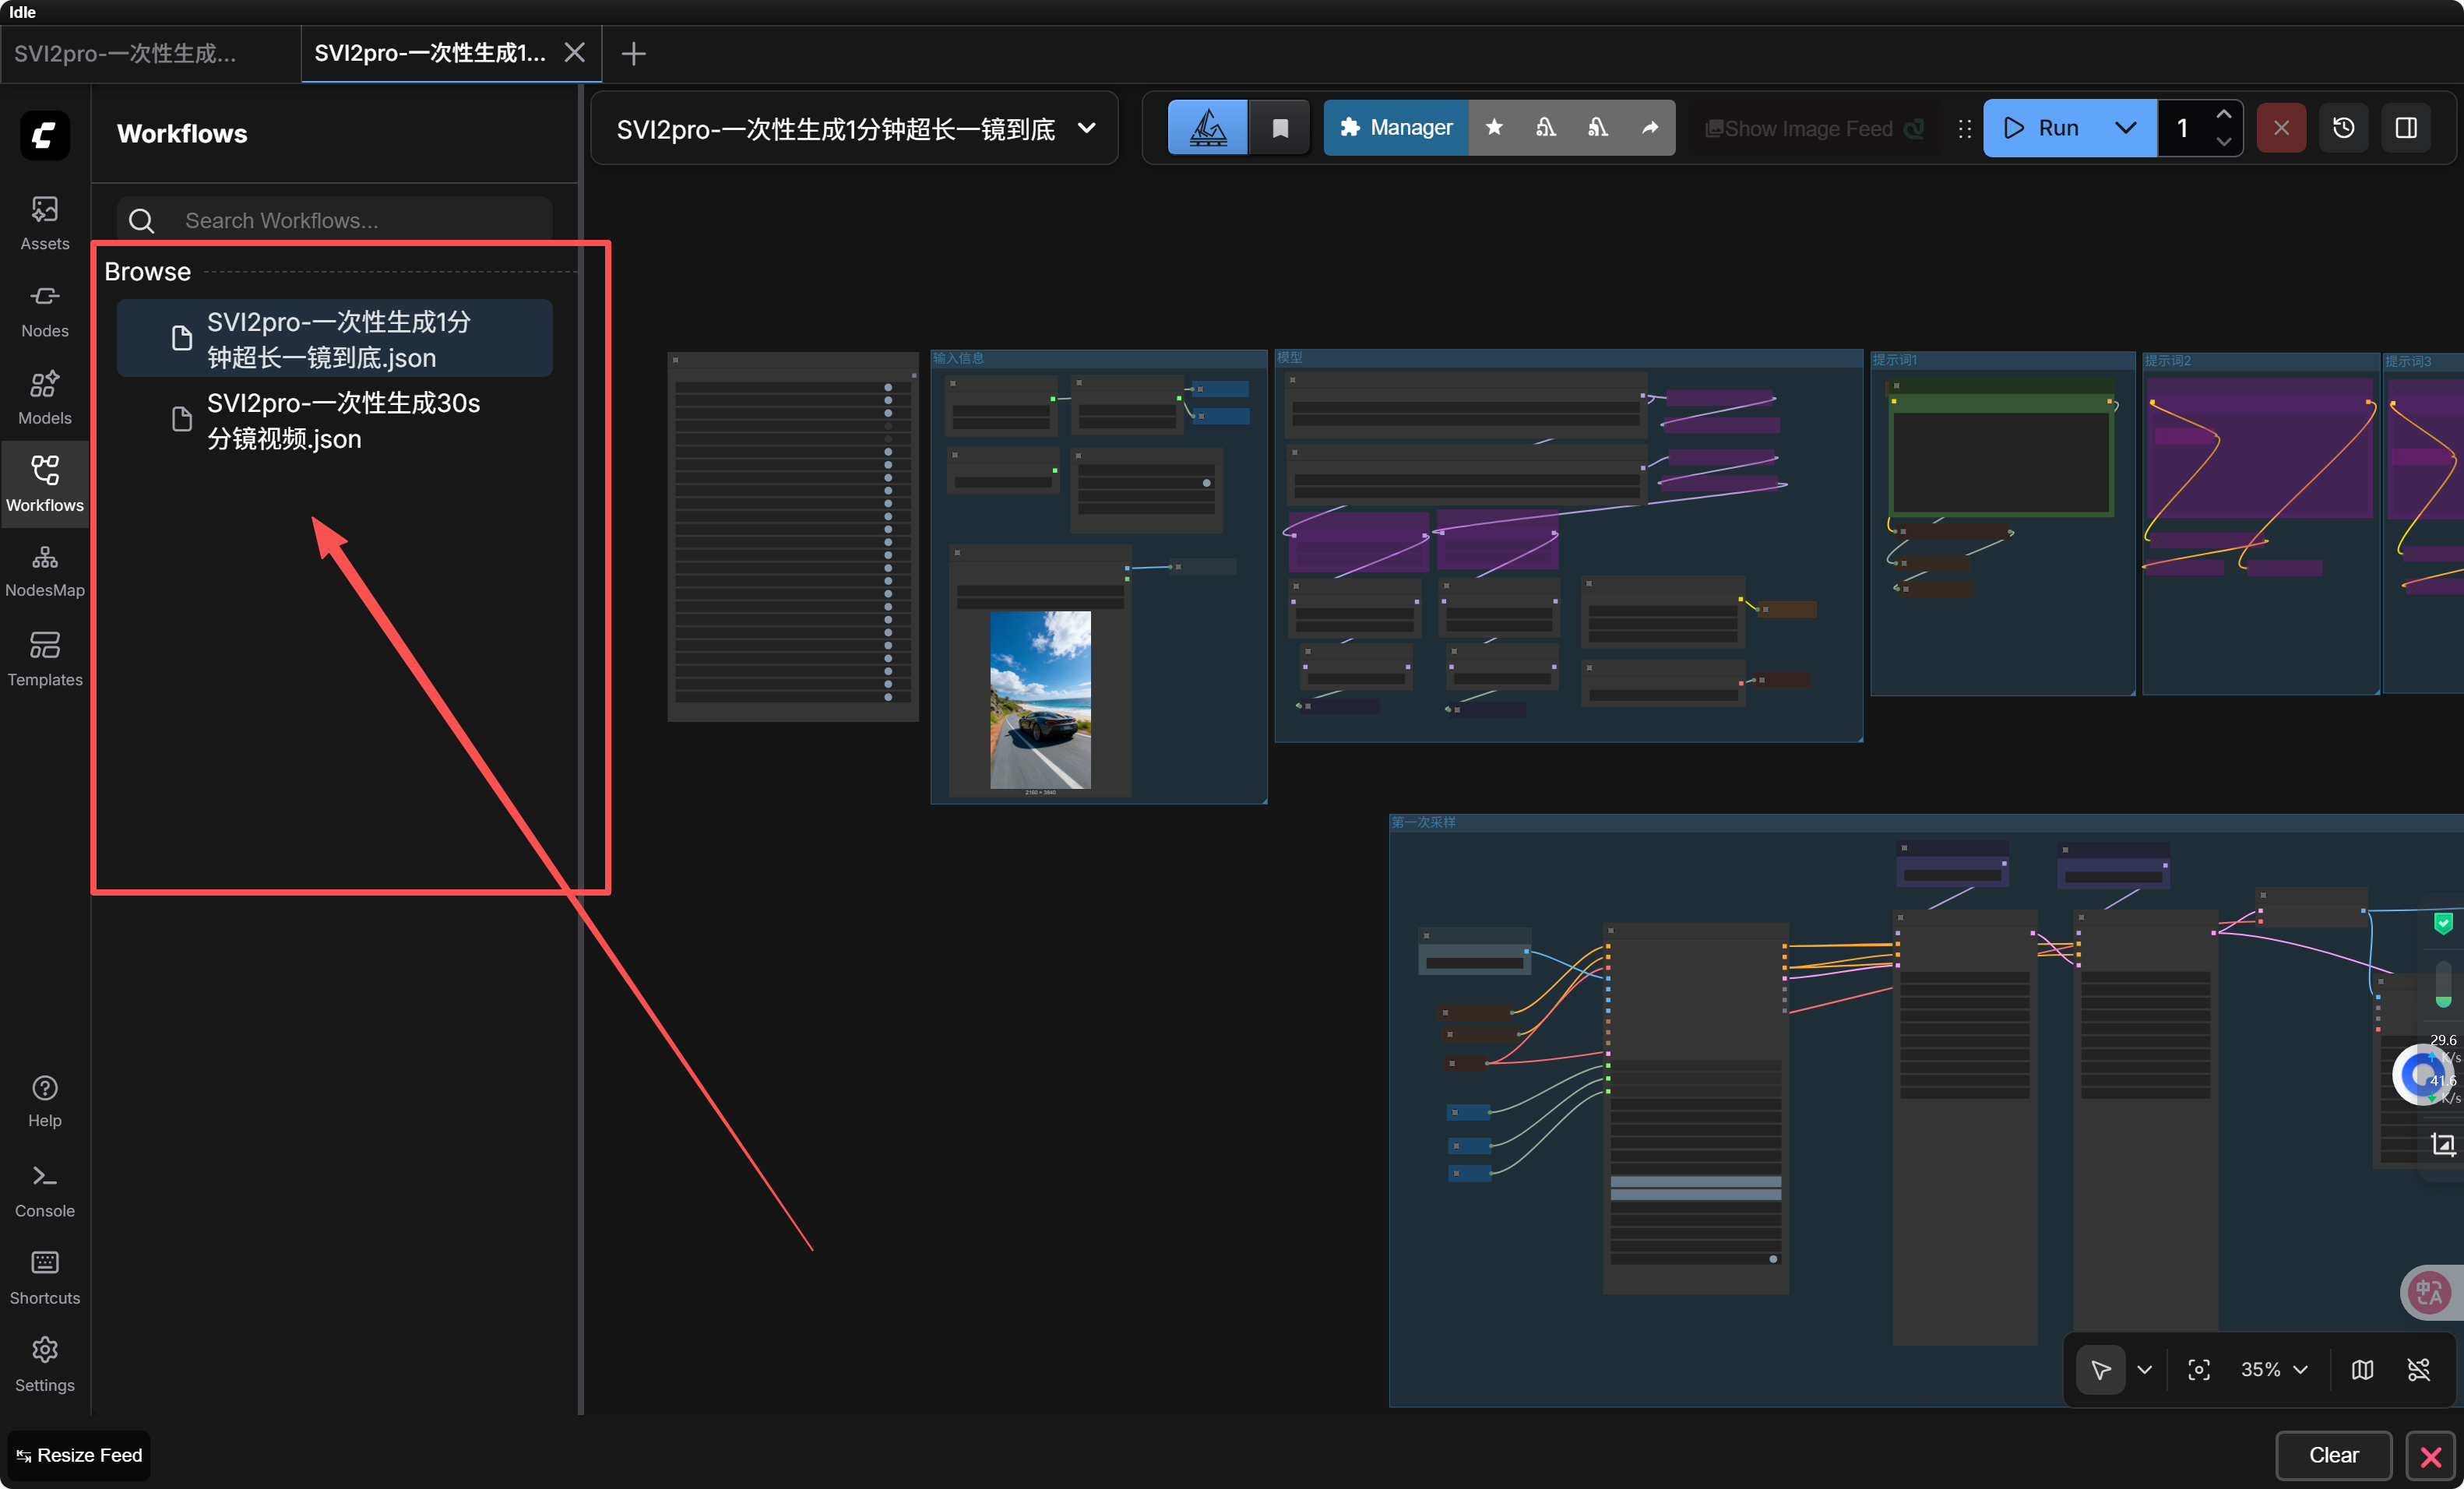Image resolution: width=2464 pixels, height=1489 pixels.
Task: Click the Manager button
Action: pyautogui.click(x=1396, y=127)
